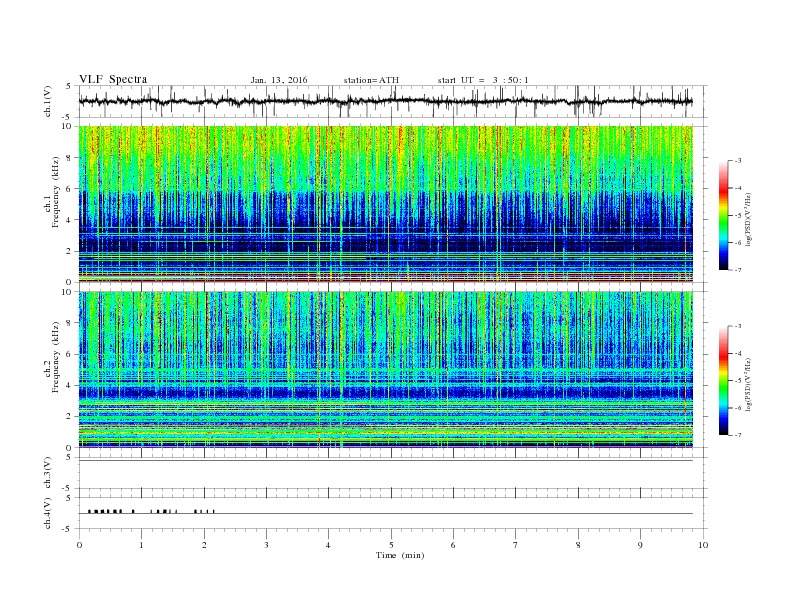This screenshot has width=792, height=612.
Task: Click the -7 tick on the ch.2 colorbar
Action: 738,435
